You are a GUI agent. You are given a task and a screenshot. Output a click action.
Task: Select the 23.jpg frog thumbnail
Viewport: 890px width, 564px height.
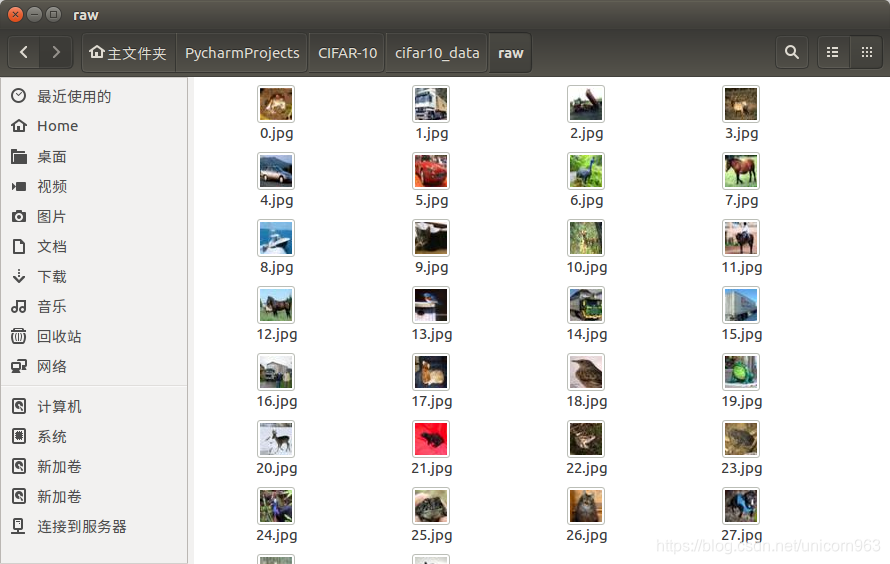coord(741,439)
